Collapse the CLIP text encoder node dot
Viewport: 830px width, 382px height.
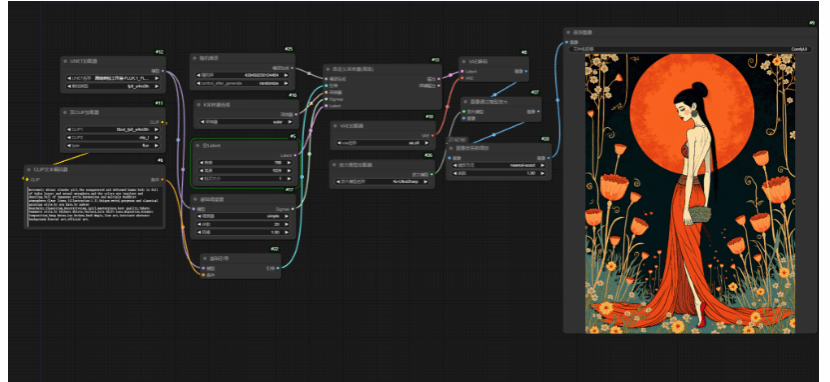[x=29, y=170]
